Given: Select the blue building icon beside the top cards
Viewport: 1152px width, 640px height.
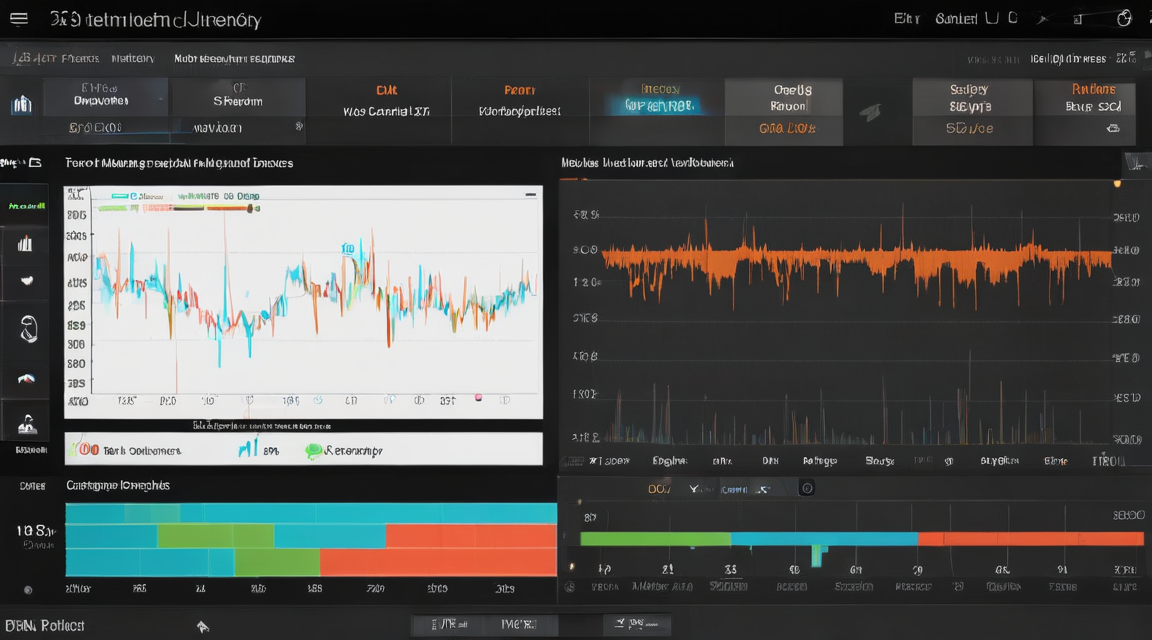Looking at the screenshot, I should [21, 104].
